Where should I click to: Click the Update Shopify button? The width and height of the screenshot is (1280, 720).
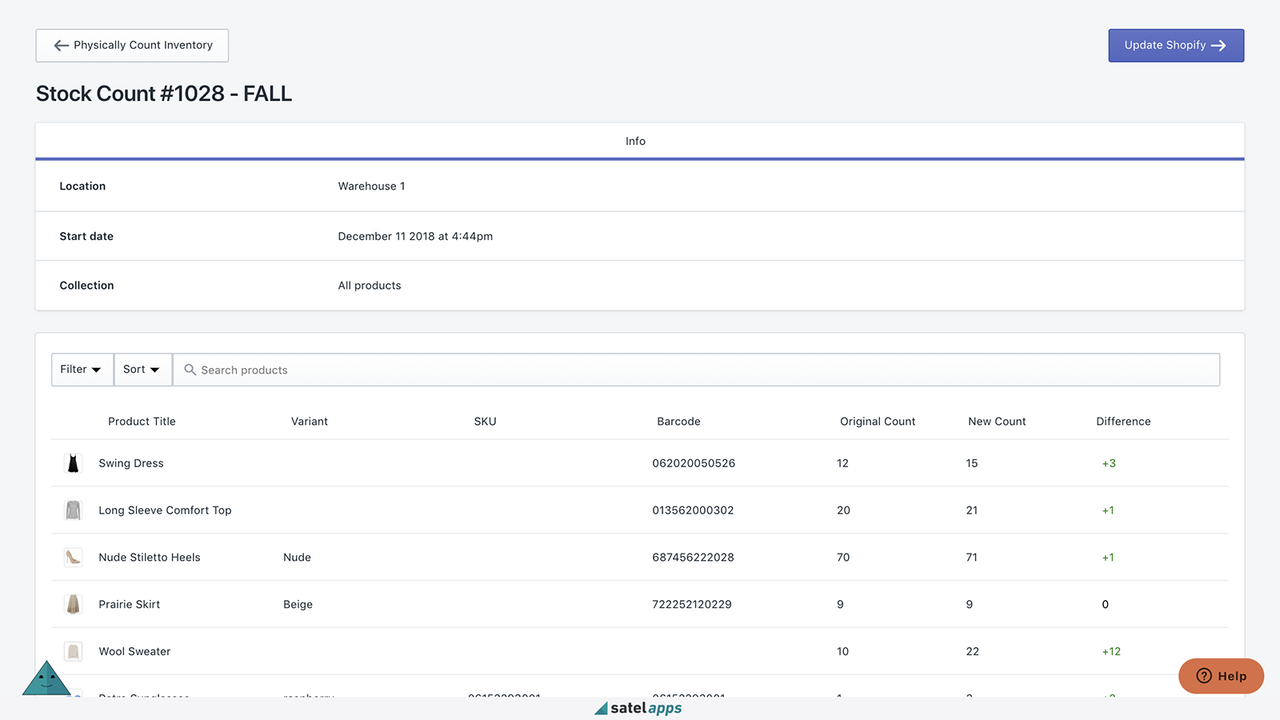pos(1176,45)
